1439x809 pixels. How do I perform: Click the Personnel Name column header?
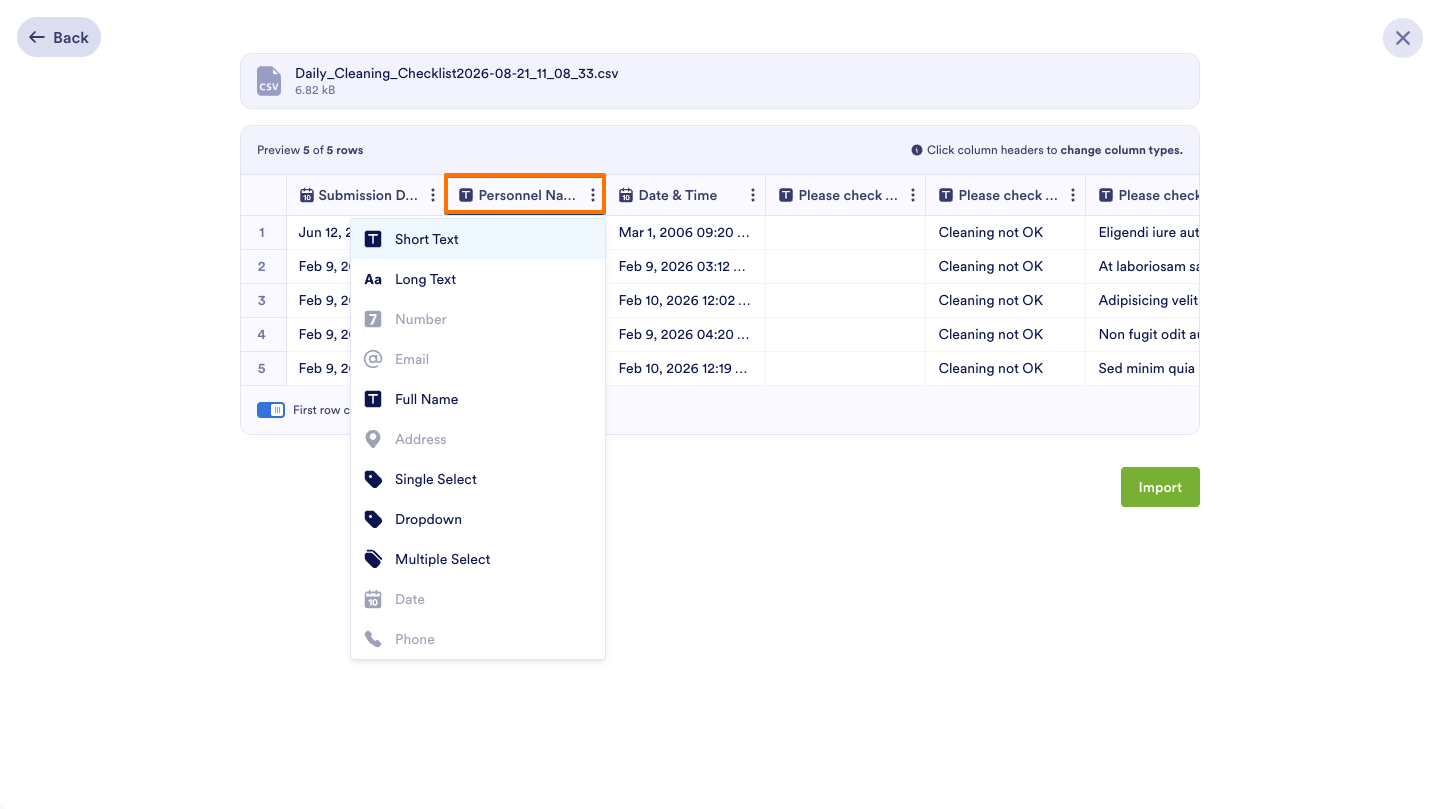tap(525, 195)
